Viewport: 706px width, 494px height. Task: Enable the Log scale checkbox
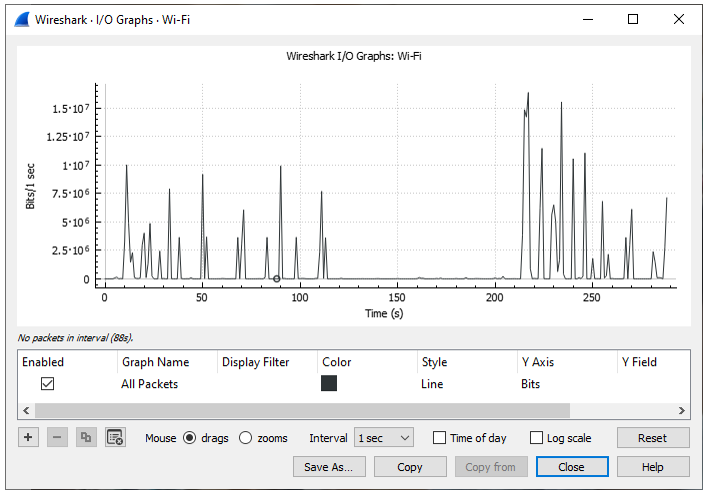pos(536,438)
